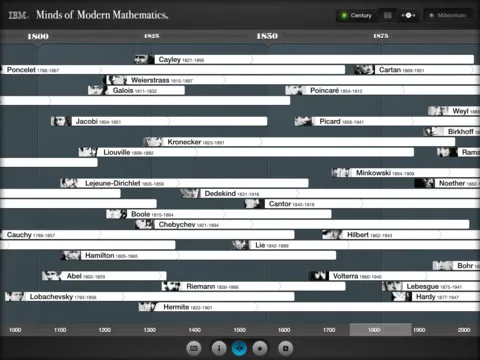The width and height of the screenshot is (480, 360).
Task: Open Hermite portrait thumbnail
Action: pyautogui.click(x=148, y=307)
